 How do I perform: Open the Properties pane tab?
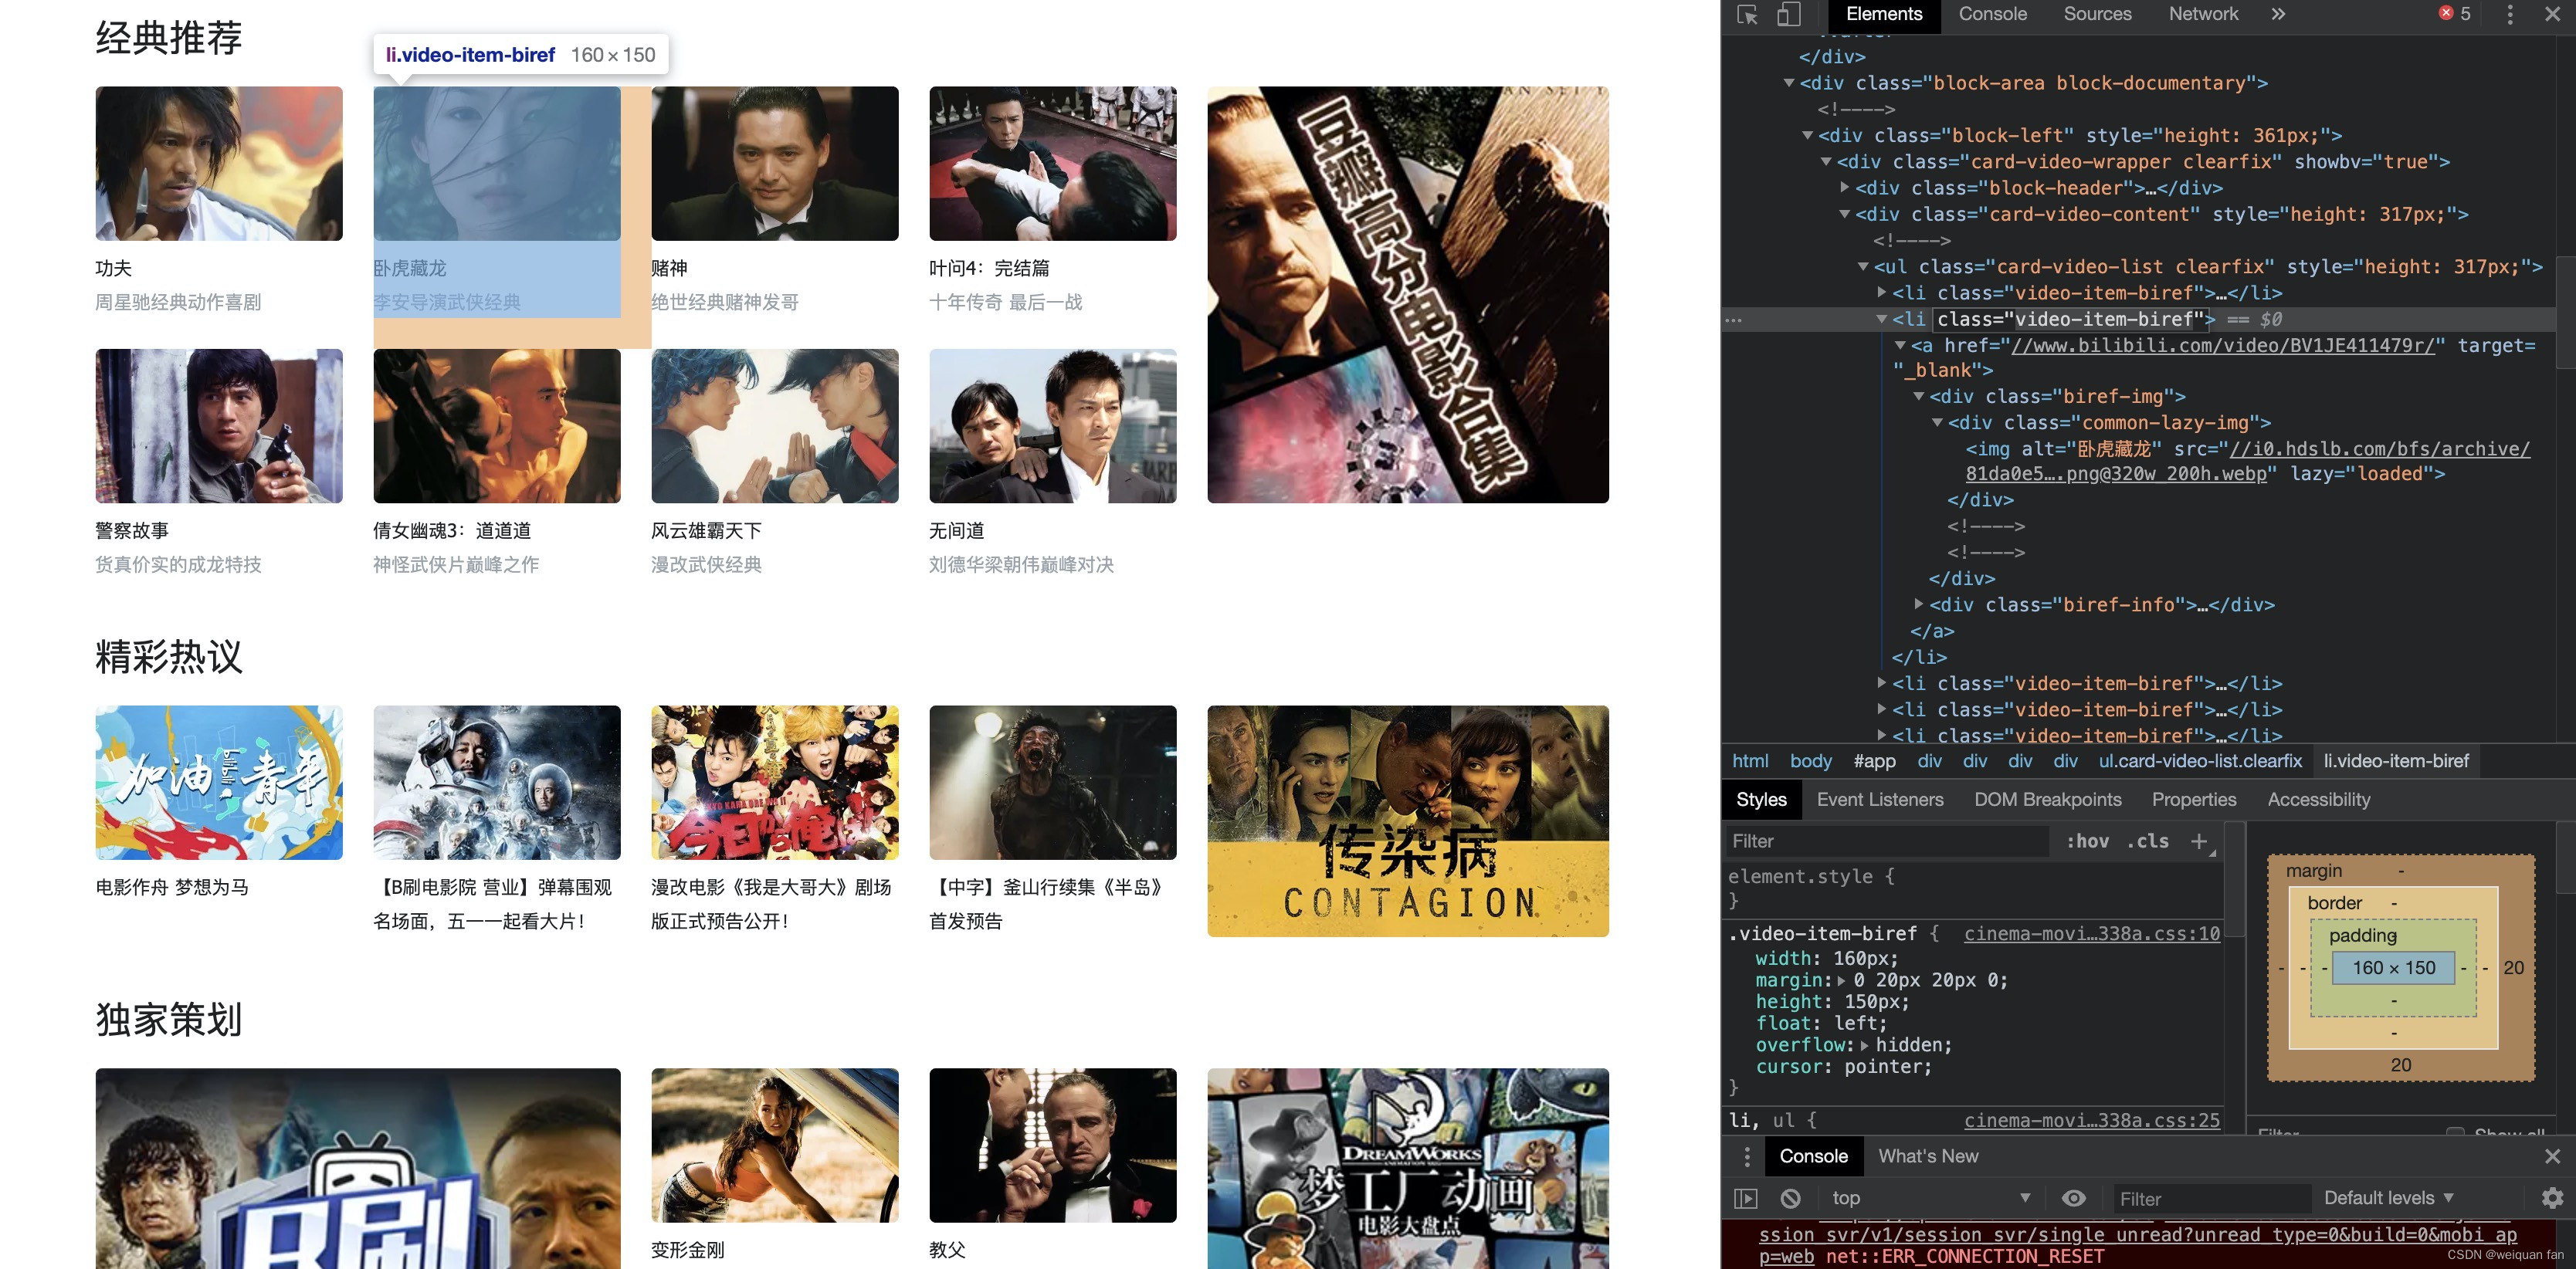coord(2194,799)
